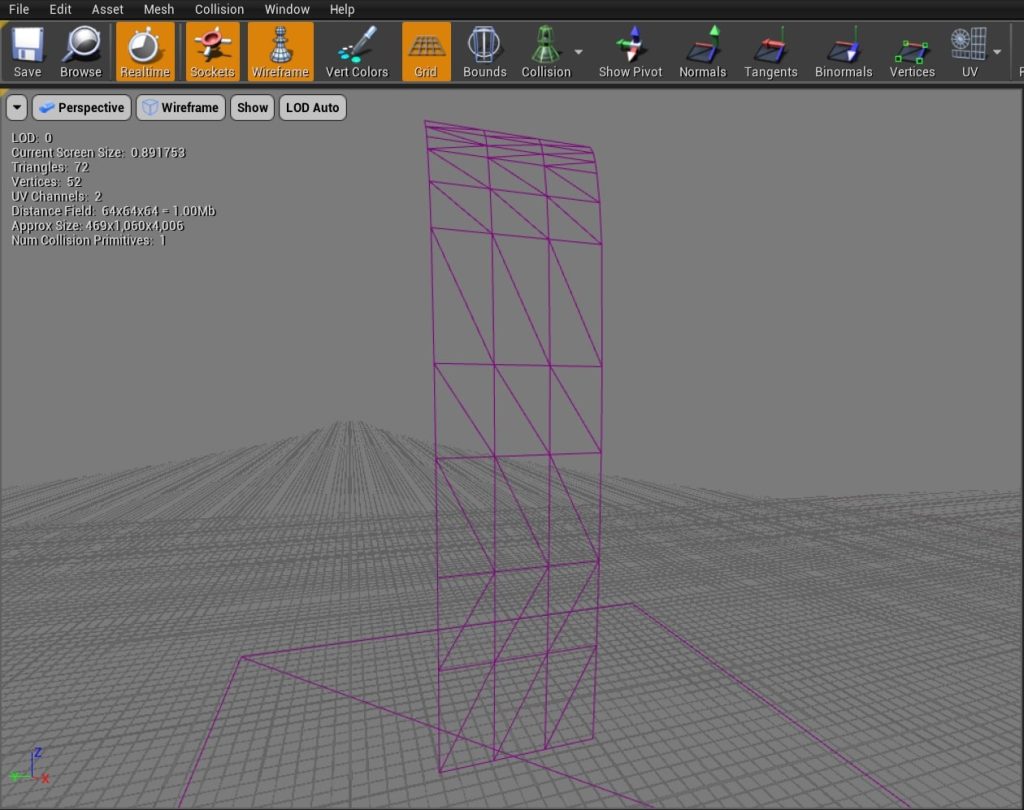Open the Collision menu
The height and width of the screenshot is (810, 1024).
[x=219, y=9]
